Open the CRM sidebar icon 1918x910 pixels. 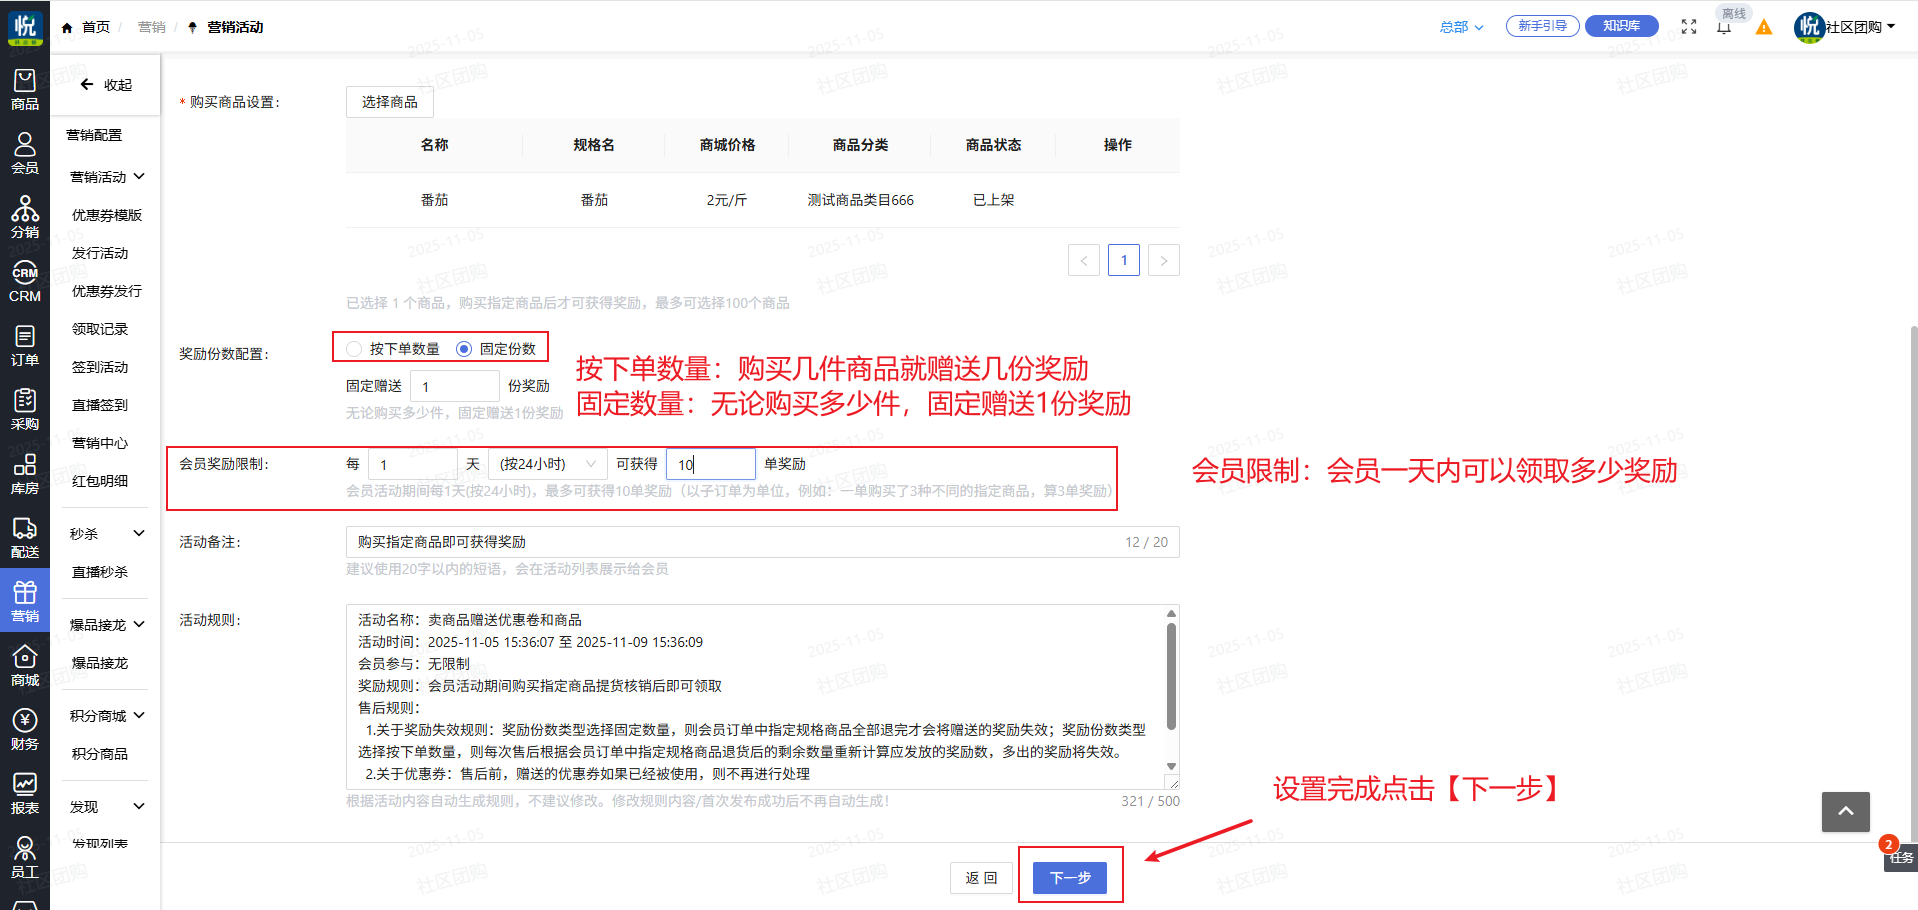point(25,281)
